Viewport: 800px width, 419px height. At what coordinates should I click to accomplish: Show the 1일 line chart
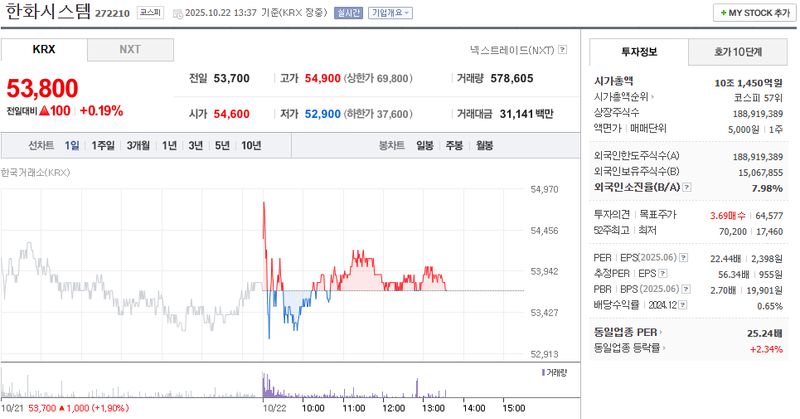pos(72,145)
